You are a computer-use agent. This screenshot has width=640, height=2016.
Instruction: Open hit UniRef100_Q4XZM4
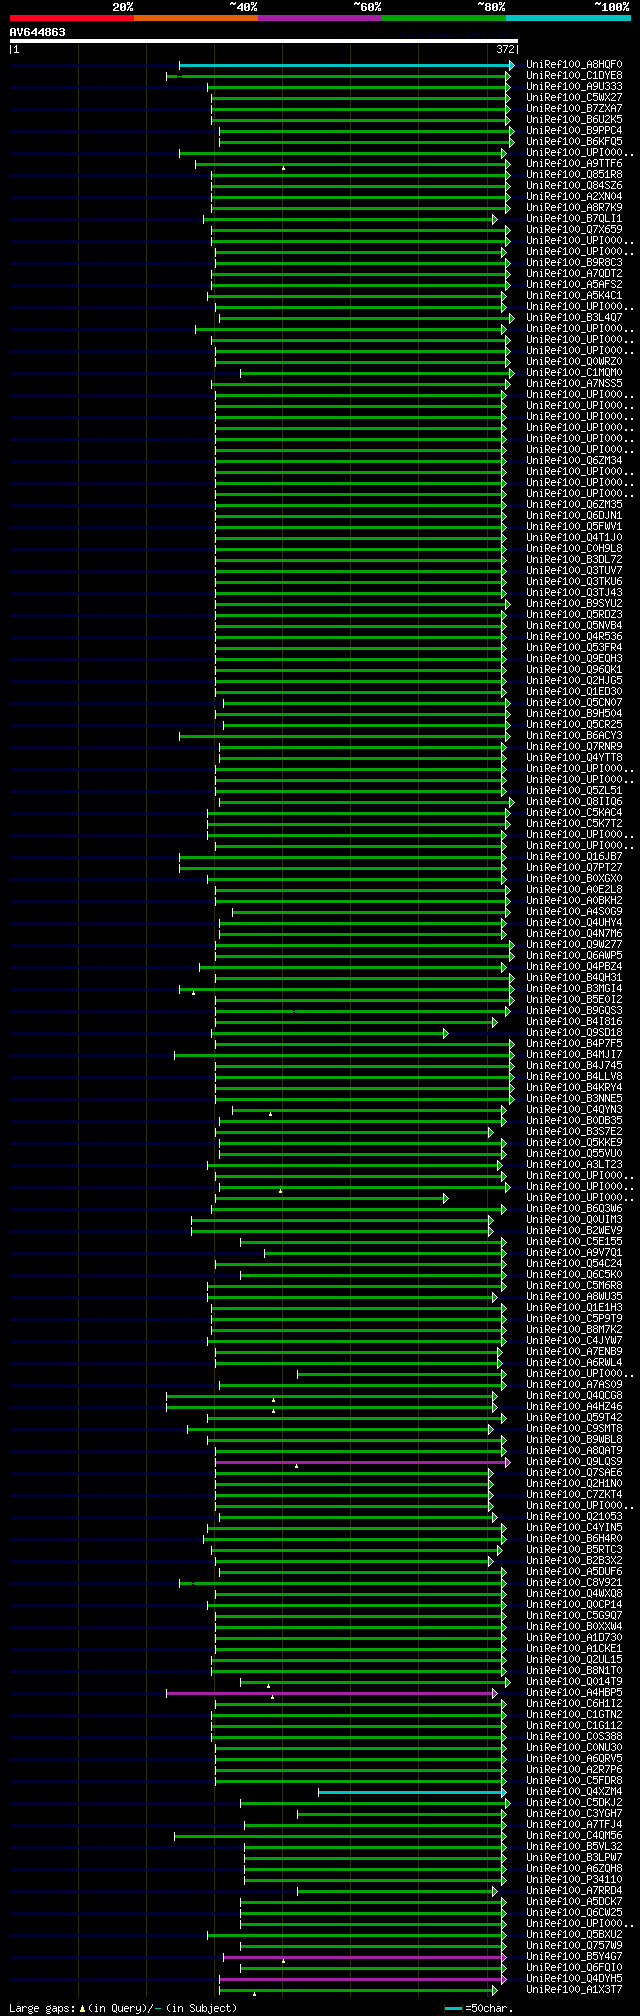click(x=574, y=1793)
